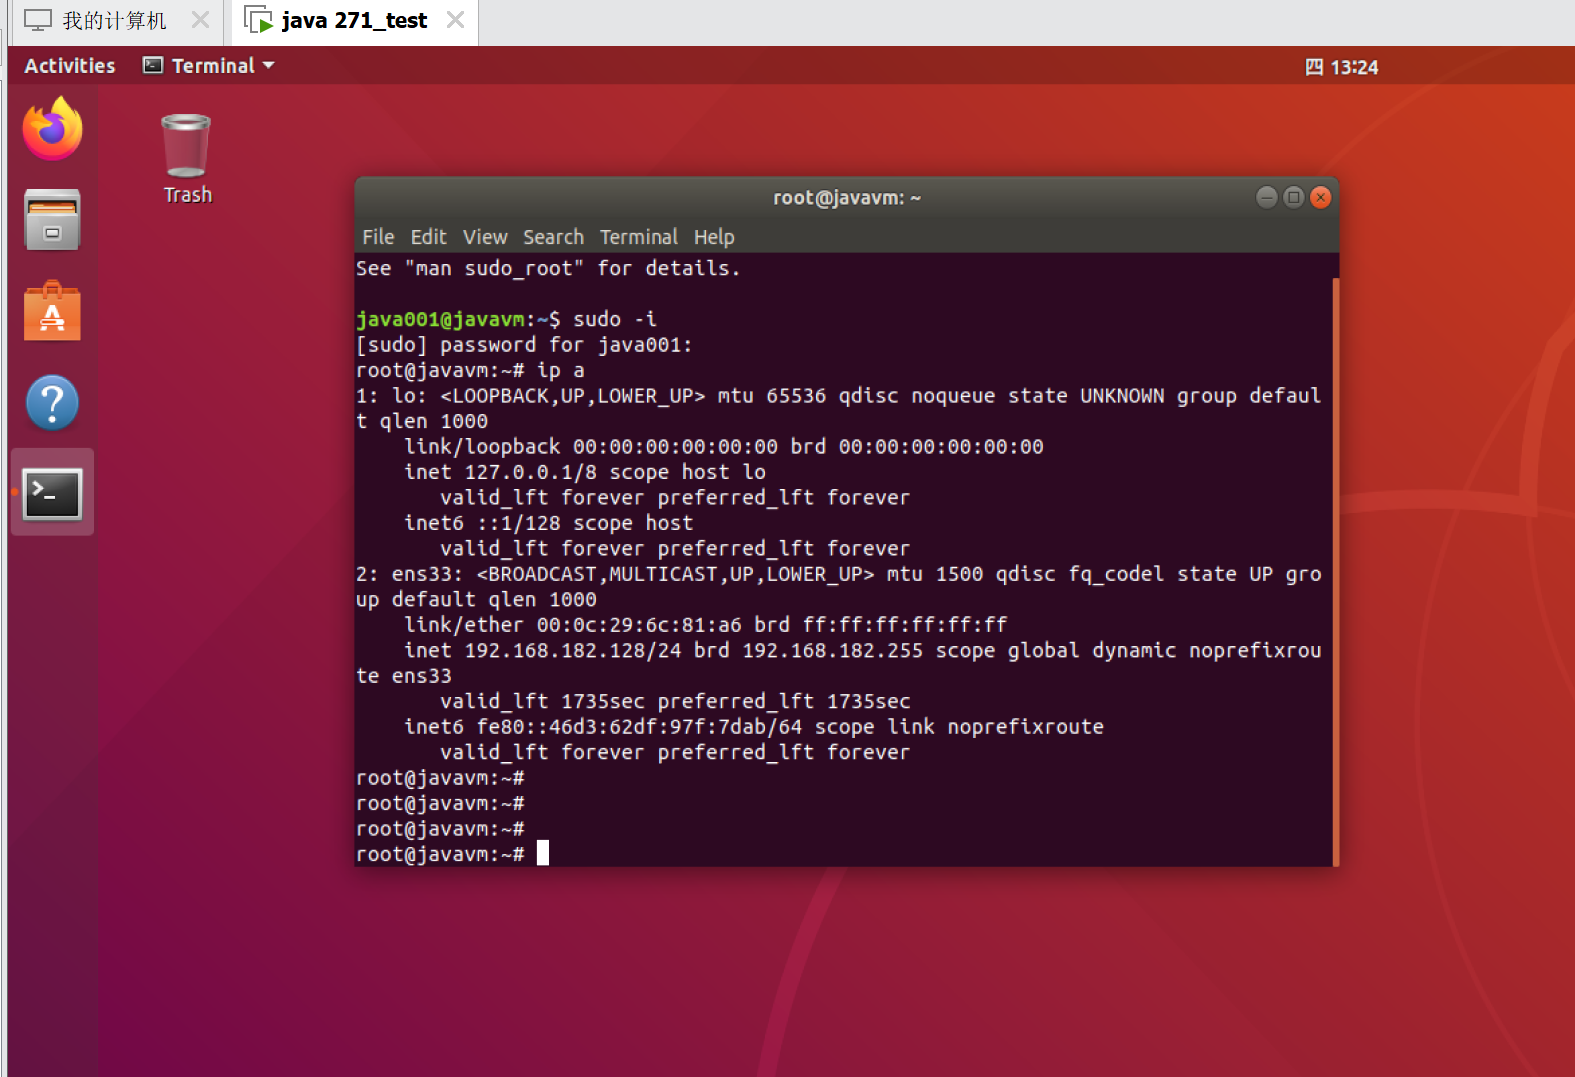Click the inet6 fe80::46d3:62df:97f:7dab/64 line

pos(754,727)
